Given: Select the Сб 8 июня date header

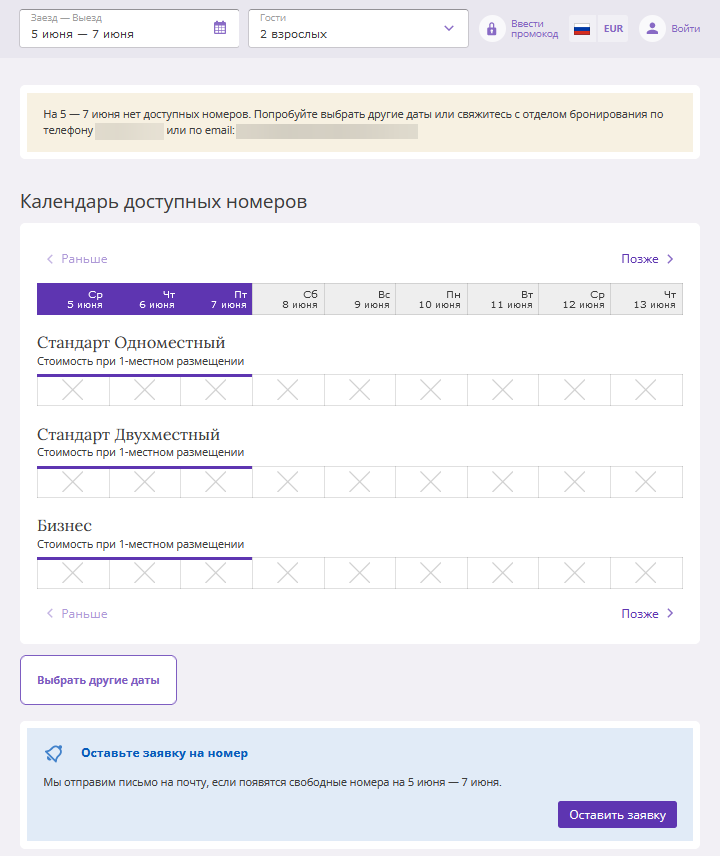Looking at the screenshot, I should [x=288, y=299].
